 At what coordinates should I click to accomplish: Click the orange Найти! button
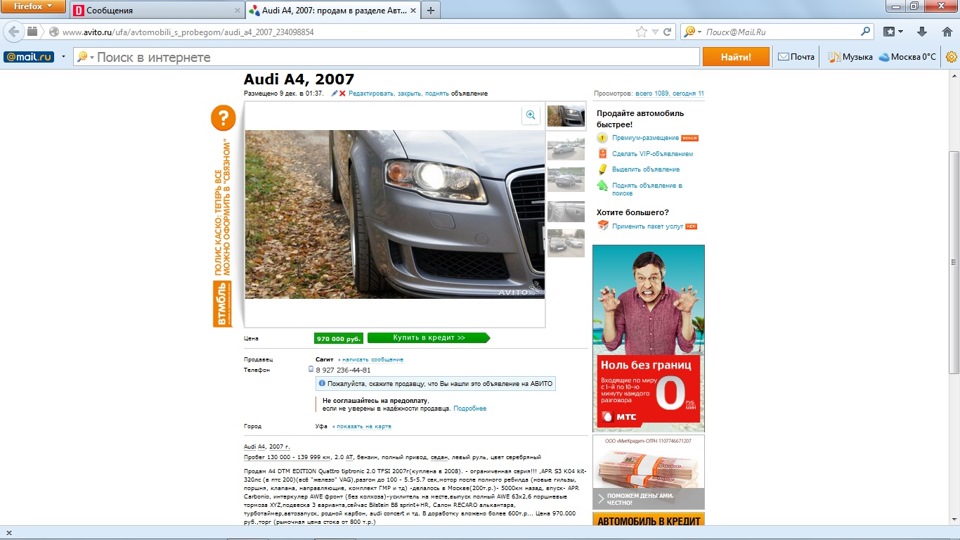coord(736,57)
